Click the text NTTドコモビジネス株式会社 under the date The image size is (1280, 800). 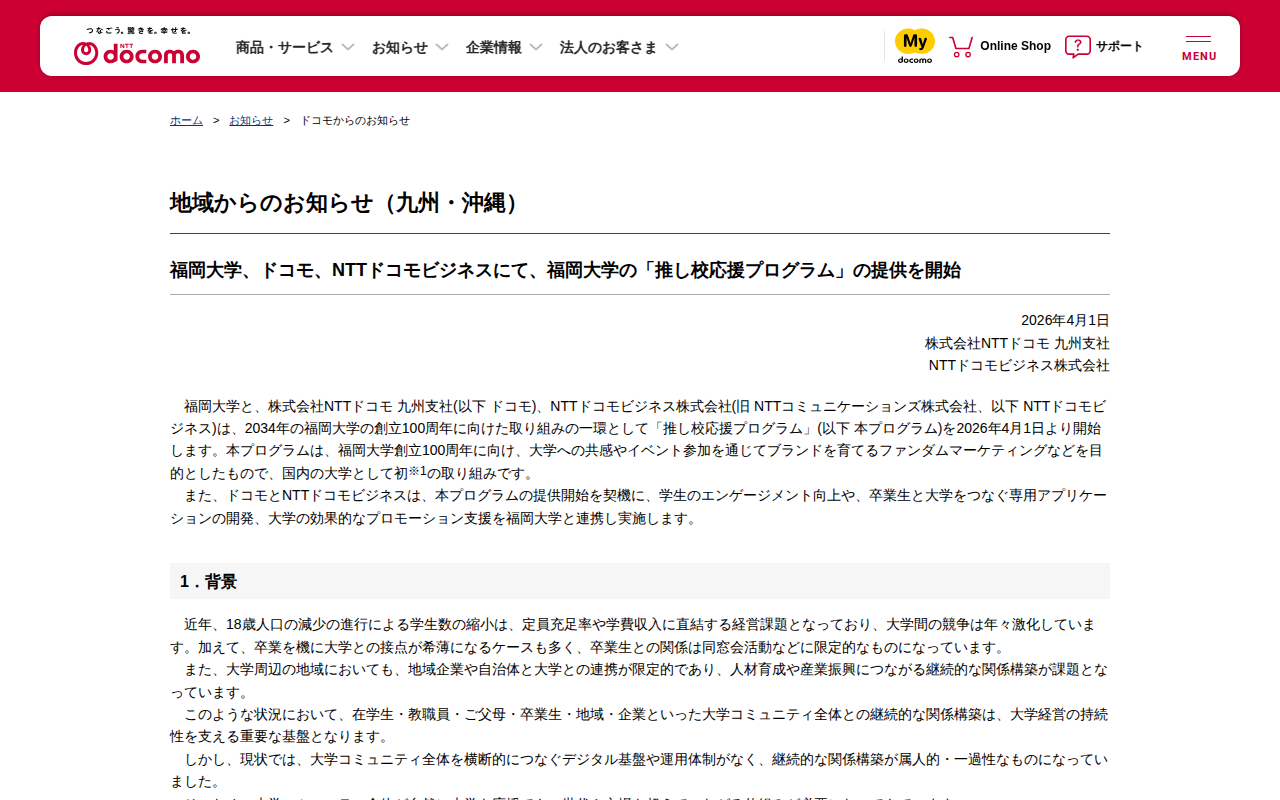click(x=1019, y=366)
